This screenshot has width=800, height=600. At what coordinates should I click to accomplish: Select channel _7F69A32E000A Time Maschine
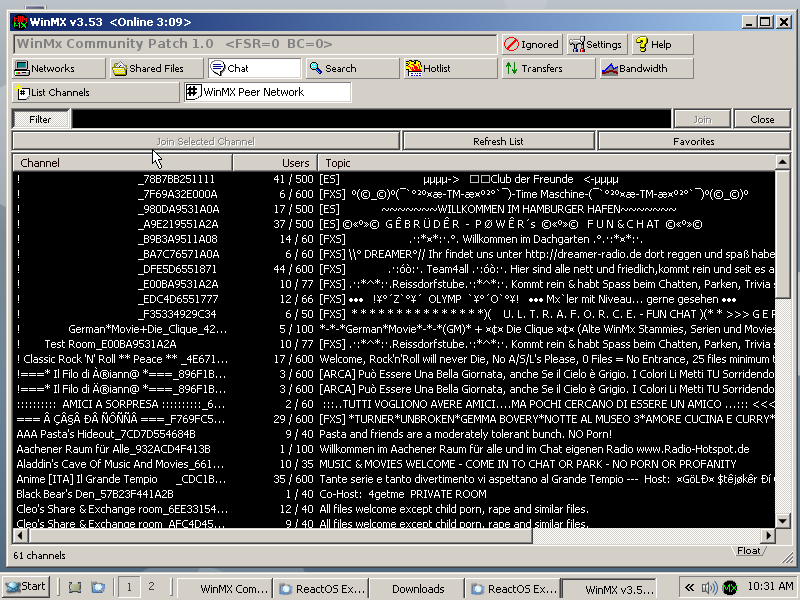point(394,194)
